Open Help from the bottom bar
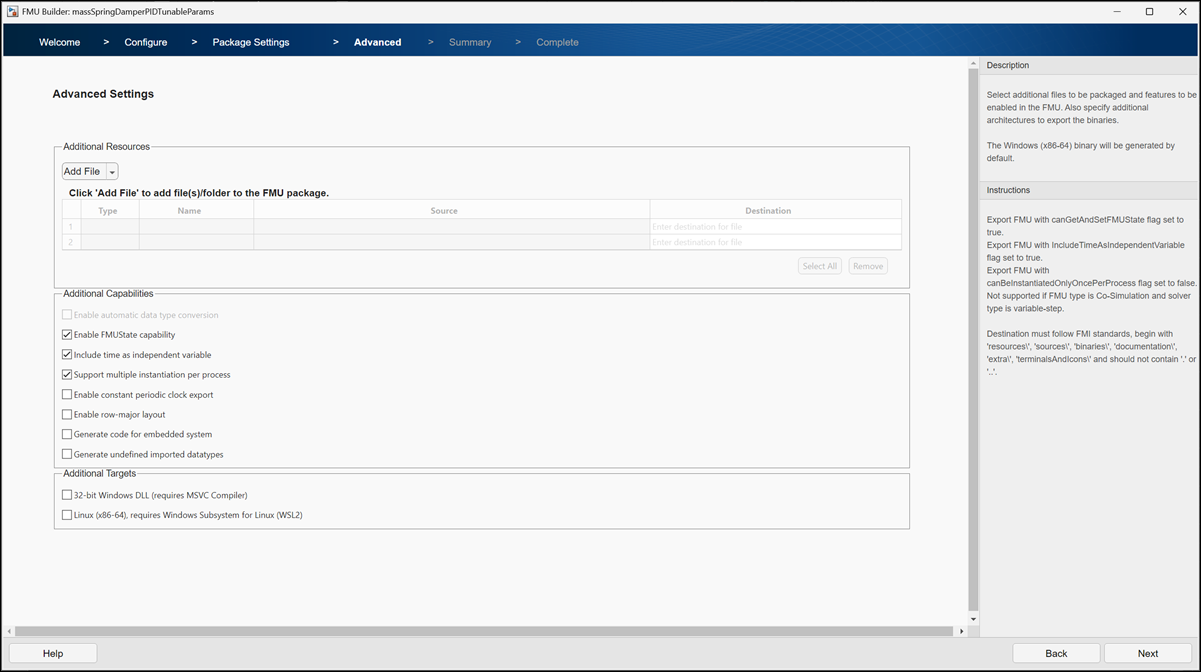Screen dimensions: 1201x672 [x=52, y=652]
